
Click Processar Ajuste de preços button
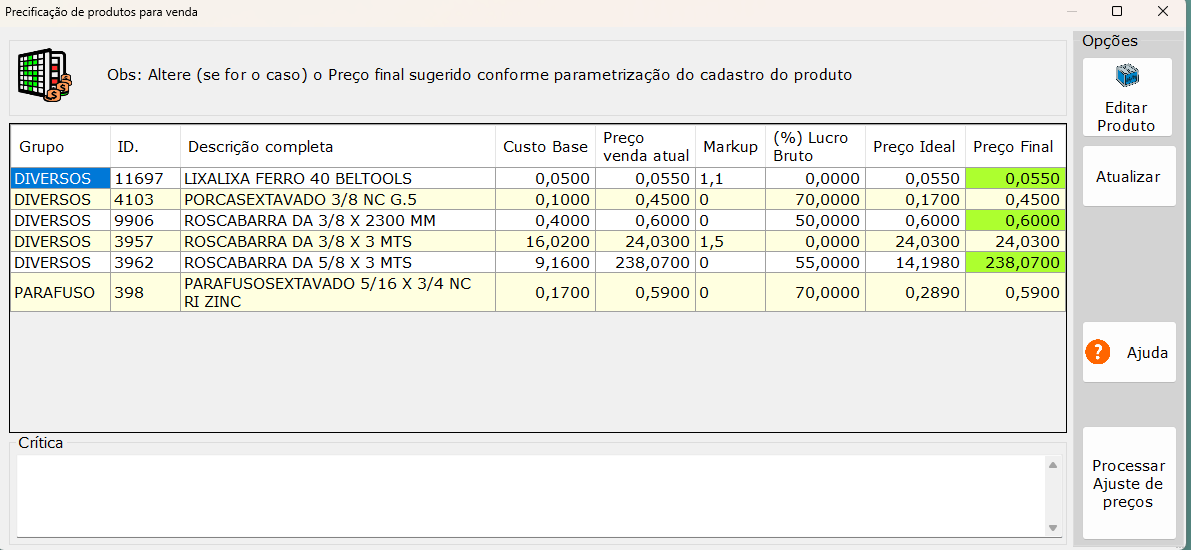tap(1128, 484)
